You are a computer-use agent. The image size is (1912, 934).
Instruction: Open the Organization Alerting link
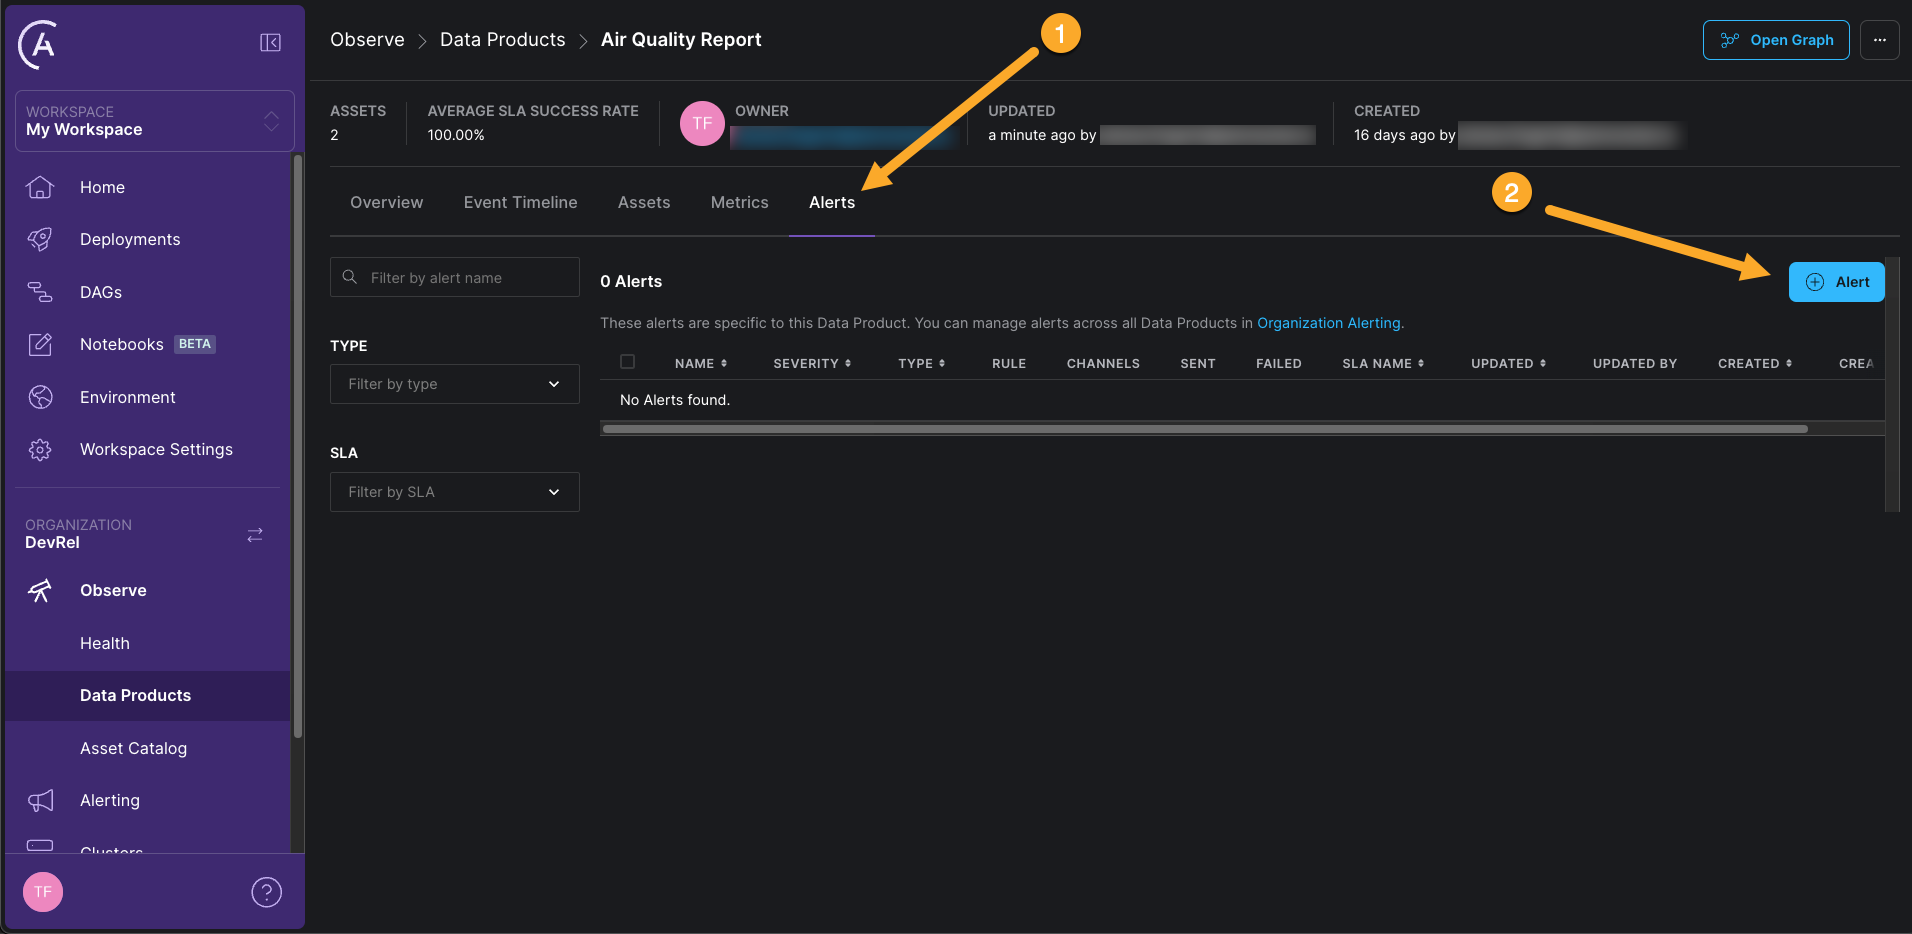pyautogui.click(x=1328, y=323)
